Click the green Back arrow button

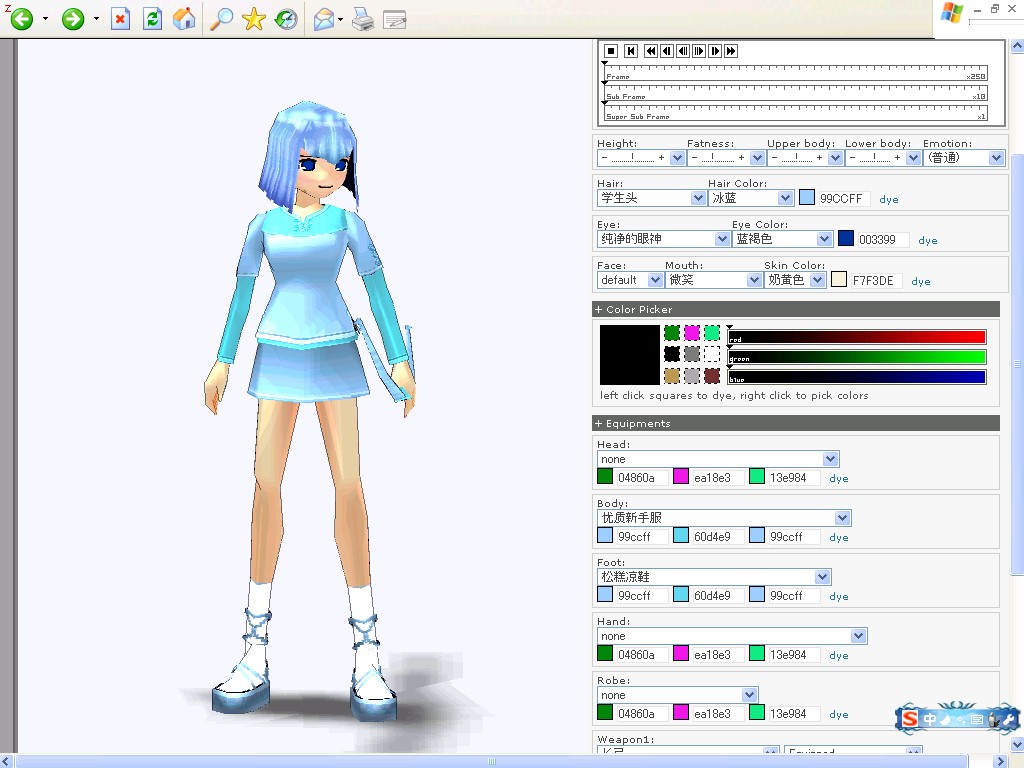(x=22, y=19)
